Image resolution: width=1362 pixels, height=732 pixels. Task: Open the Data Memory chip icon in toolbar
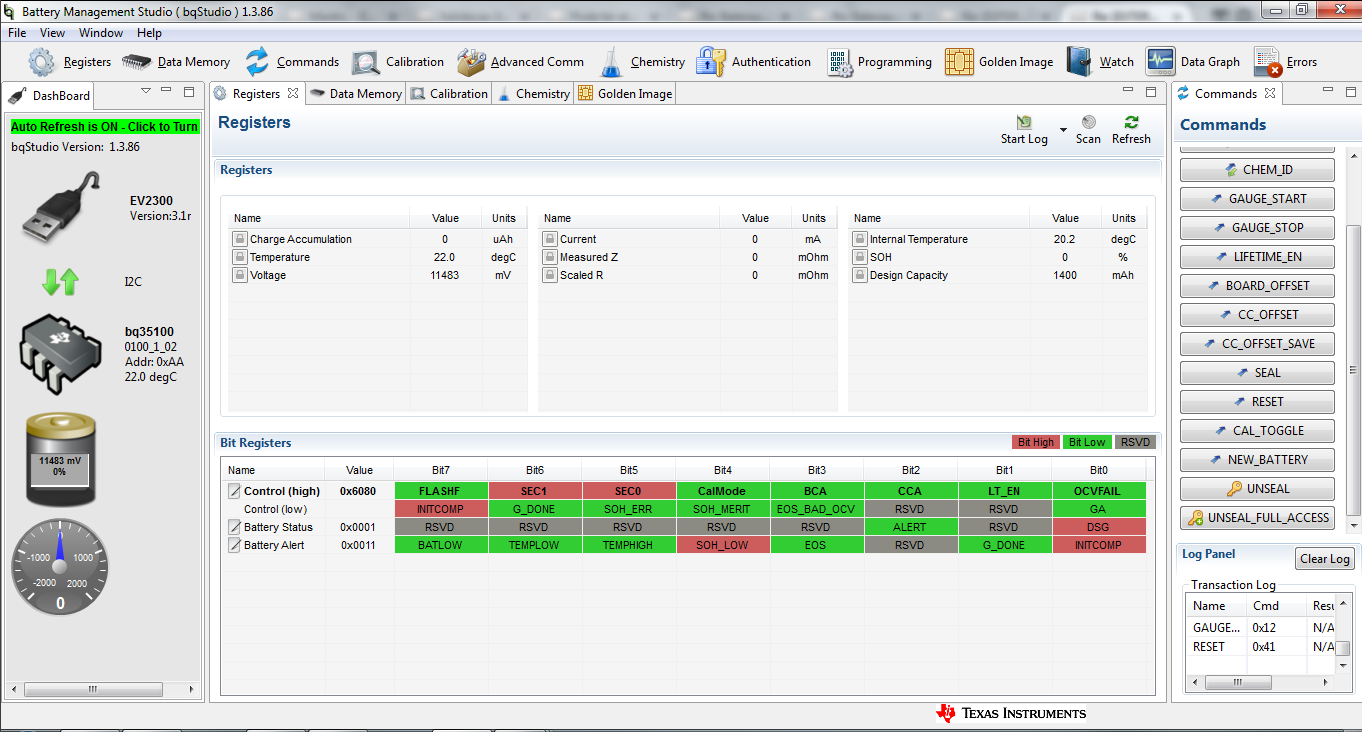coord(136,62)
